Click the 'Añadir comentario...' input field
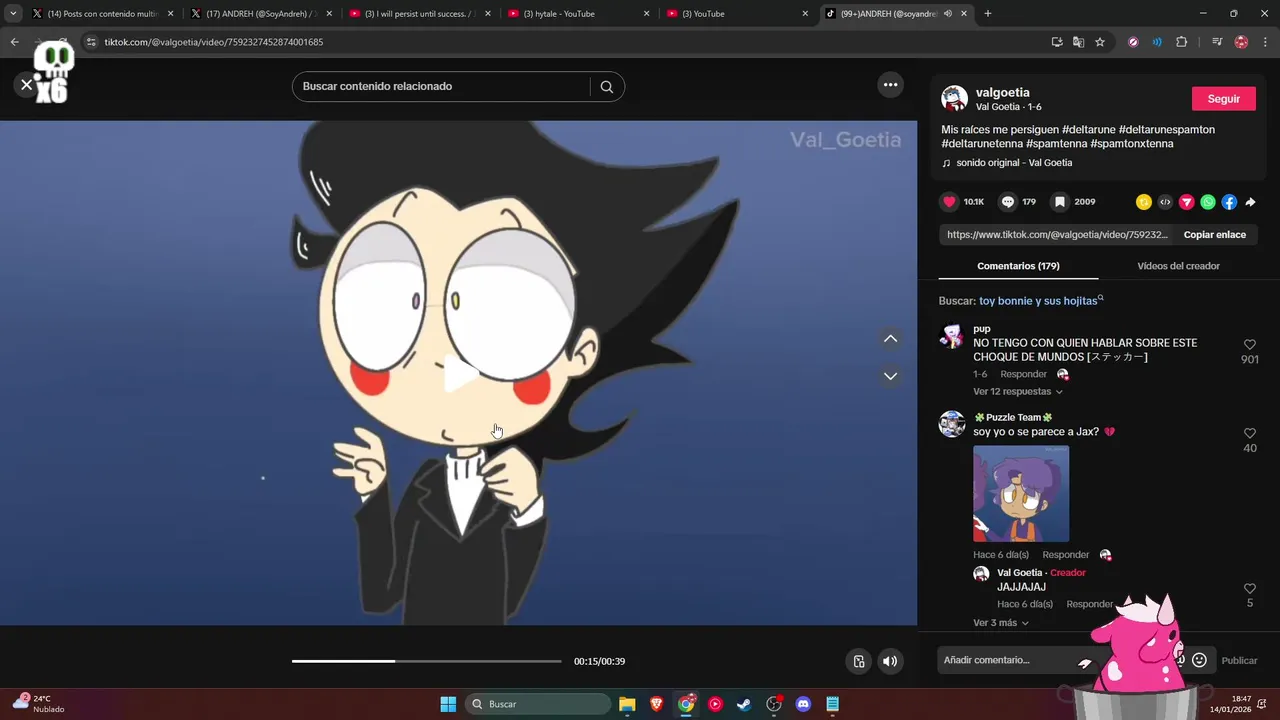 click(1020, 660)
